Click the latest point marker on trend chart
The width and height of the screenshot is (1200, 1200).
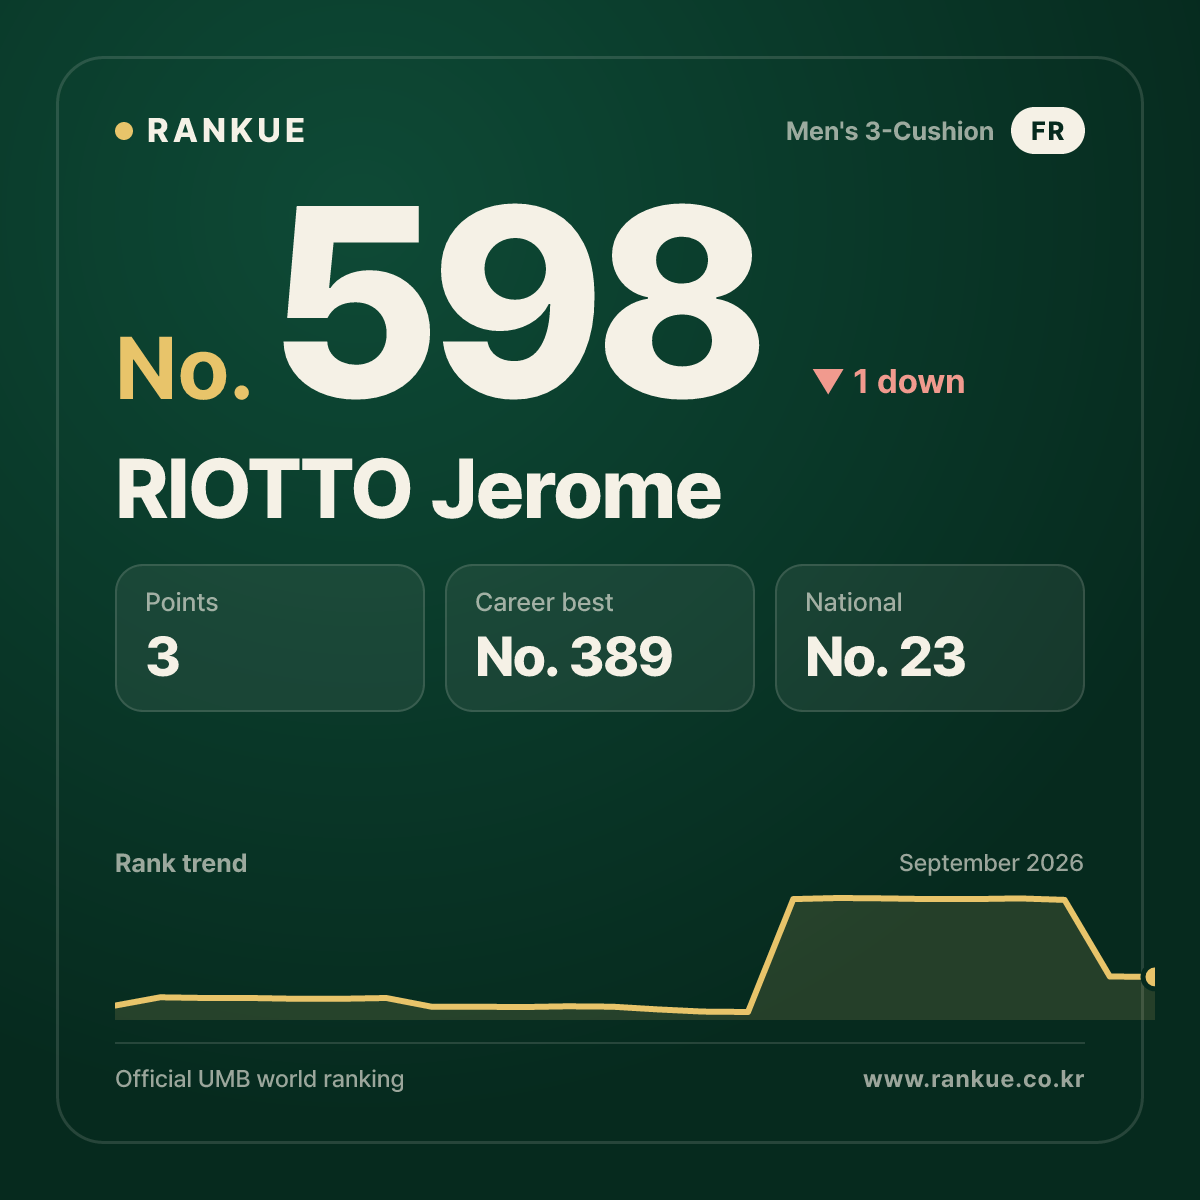click(x=1151, y=976)
